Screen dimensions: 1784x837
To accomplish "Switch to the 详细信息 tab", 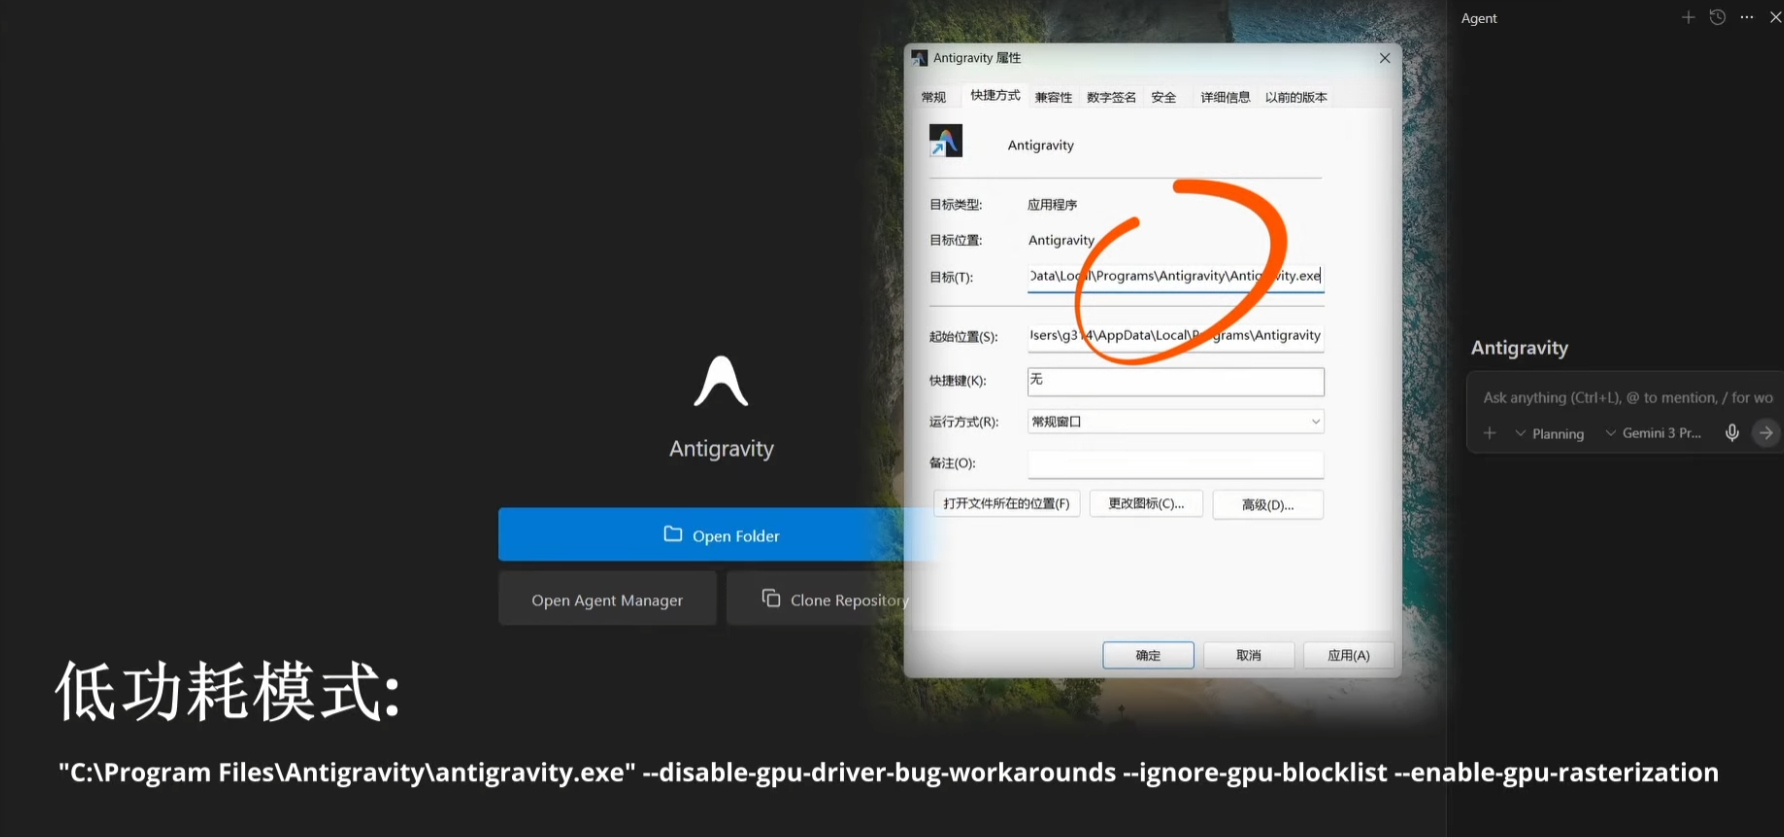I will click(x=1225, y=97).
